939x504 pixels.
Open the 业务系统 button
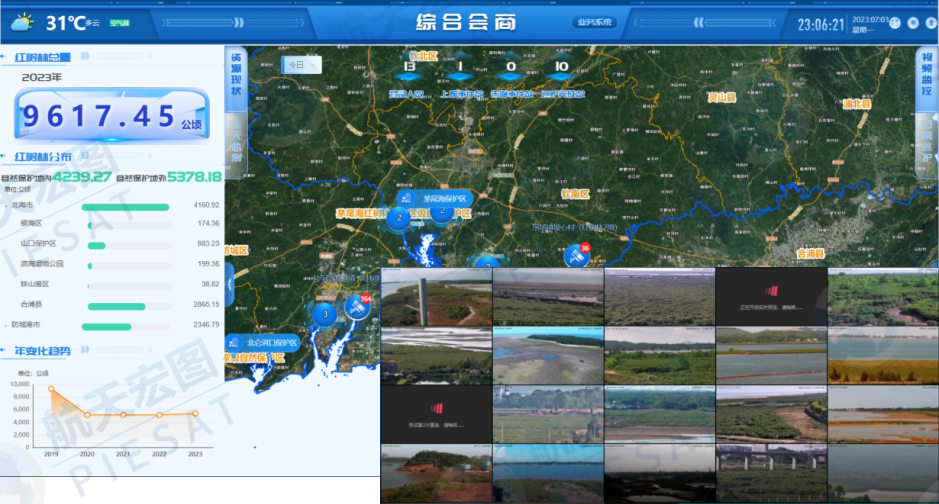tap(595, 22)
